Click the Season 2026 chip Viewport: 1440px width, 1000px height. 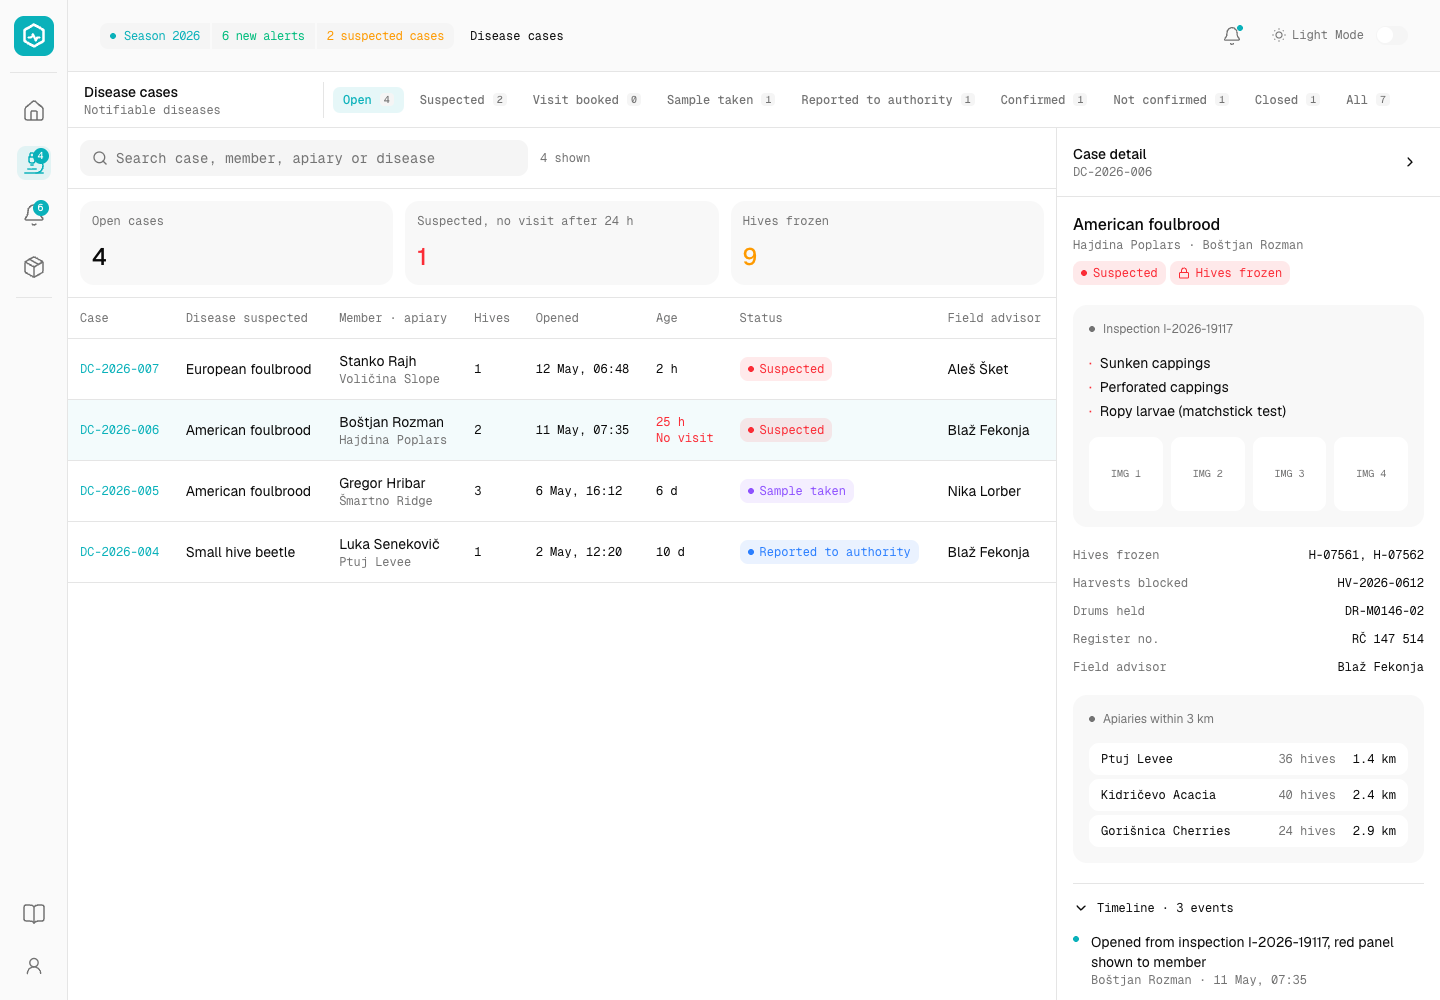155,36
